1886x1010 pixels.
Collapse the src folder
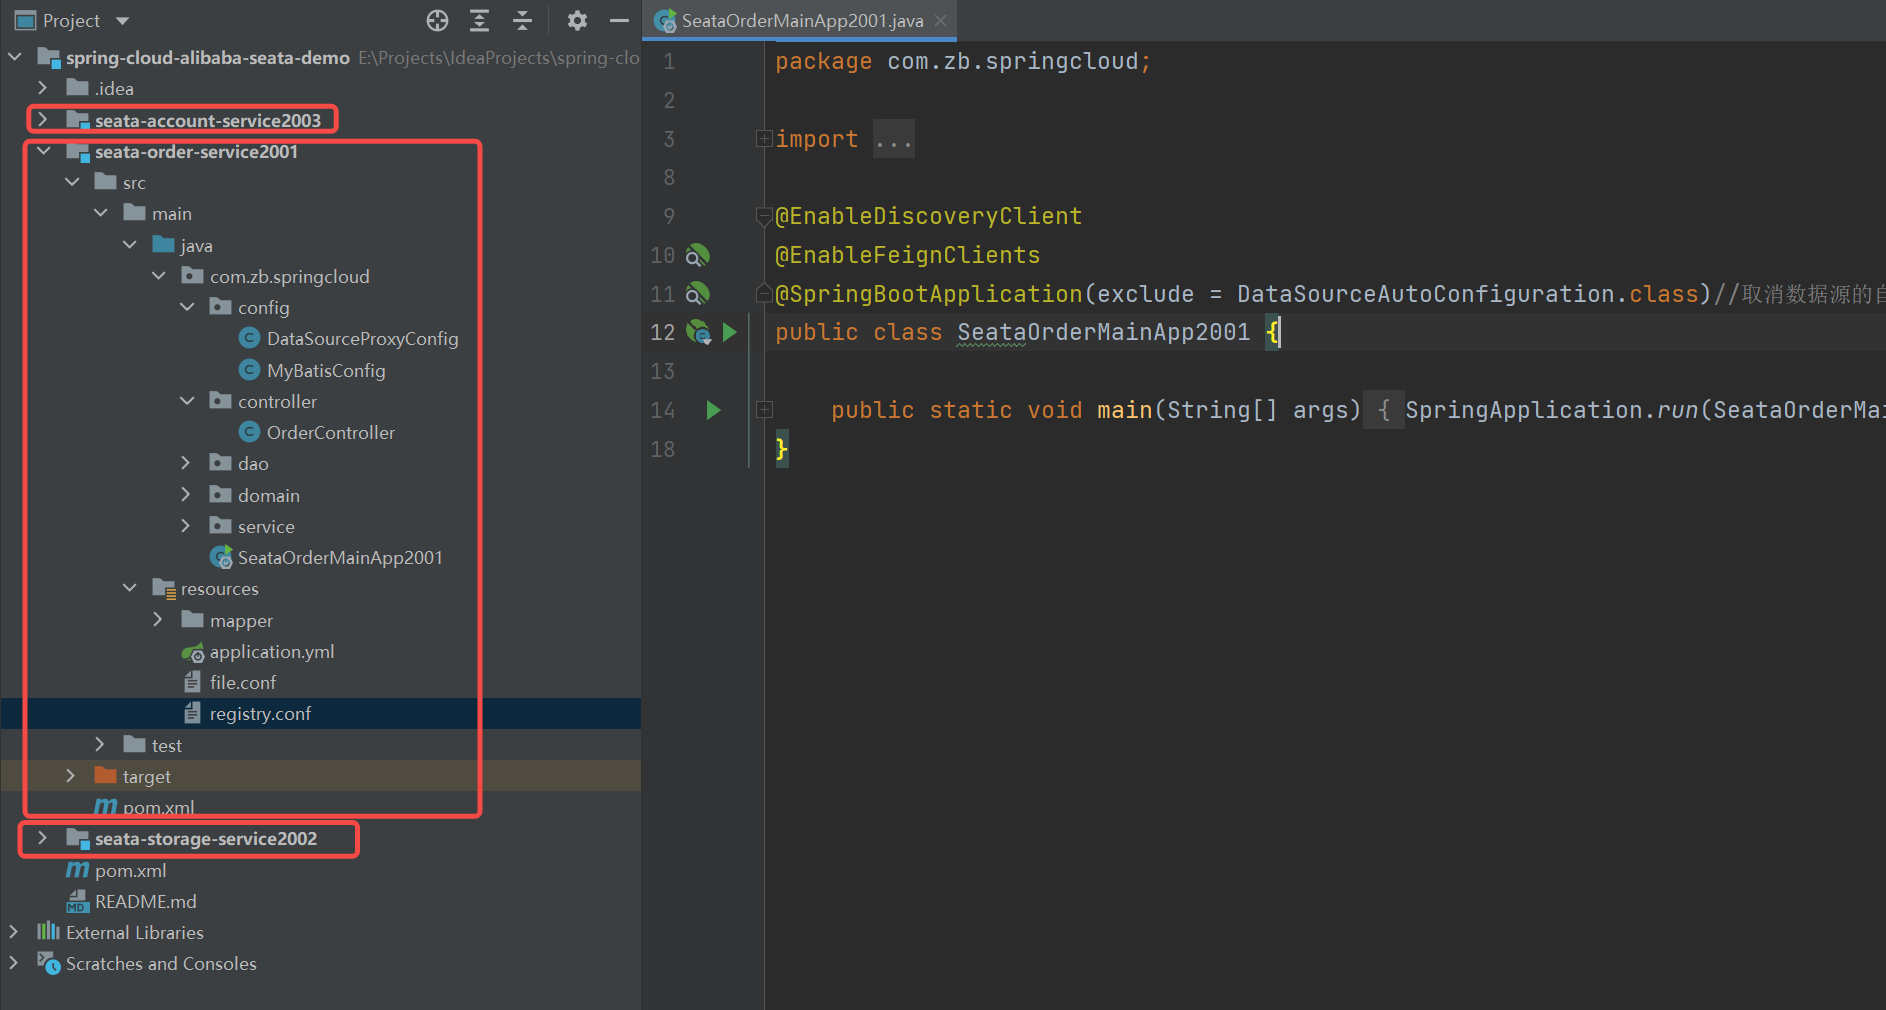(72, 182)
